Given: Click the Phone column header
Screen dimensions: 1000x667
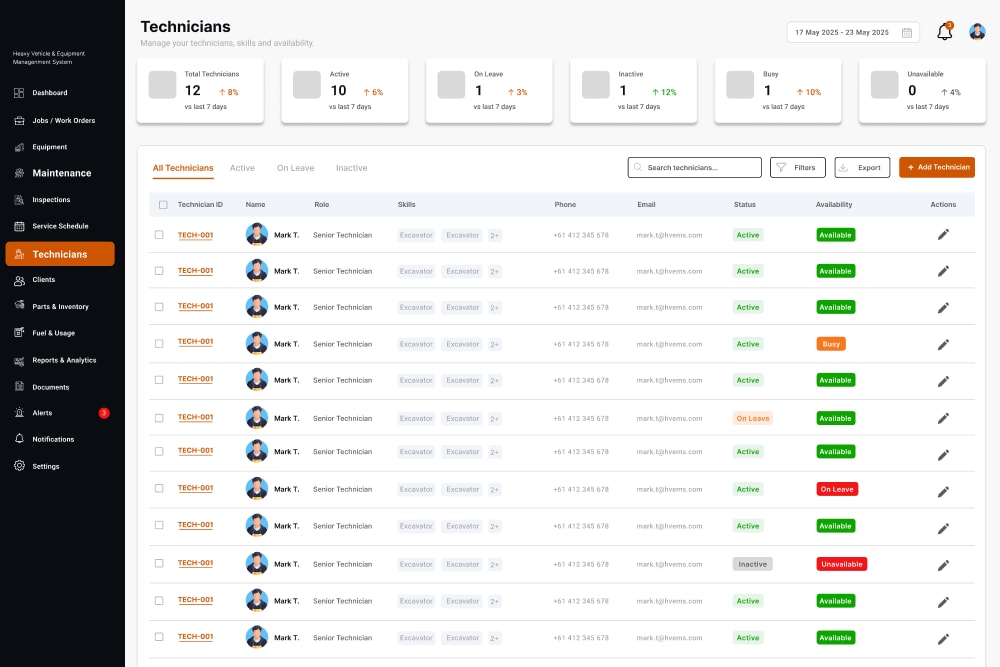Looking at the screenshot, I should point(565,205).
